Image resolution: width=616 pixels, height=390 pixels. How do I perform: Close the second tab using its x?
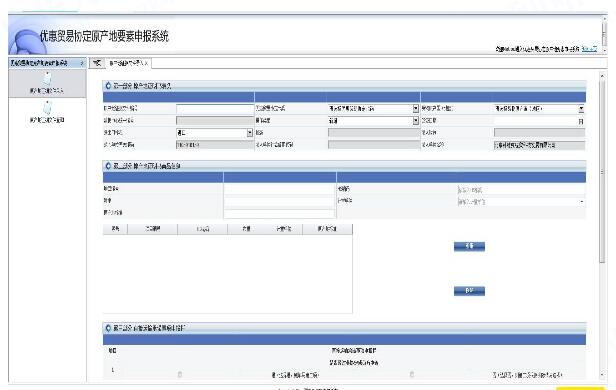click(x=146, y=63)
